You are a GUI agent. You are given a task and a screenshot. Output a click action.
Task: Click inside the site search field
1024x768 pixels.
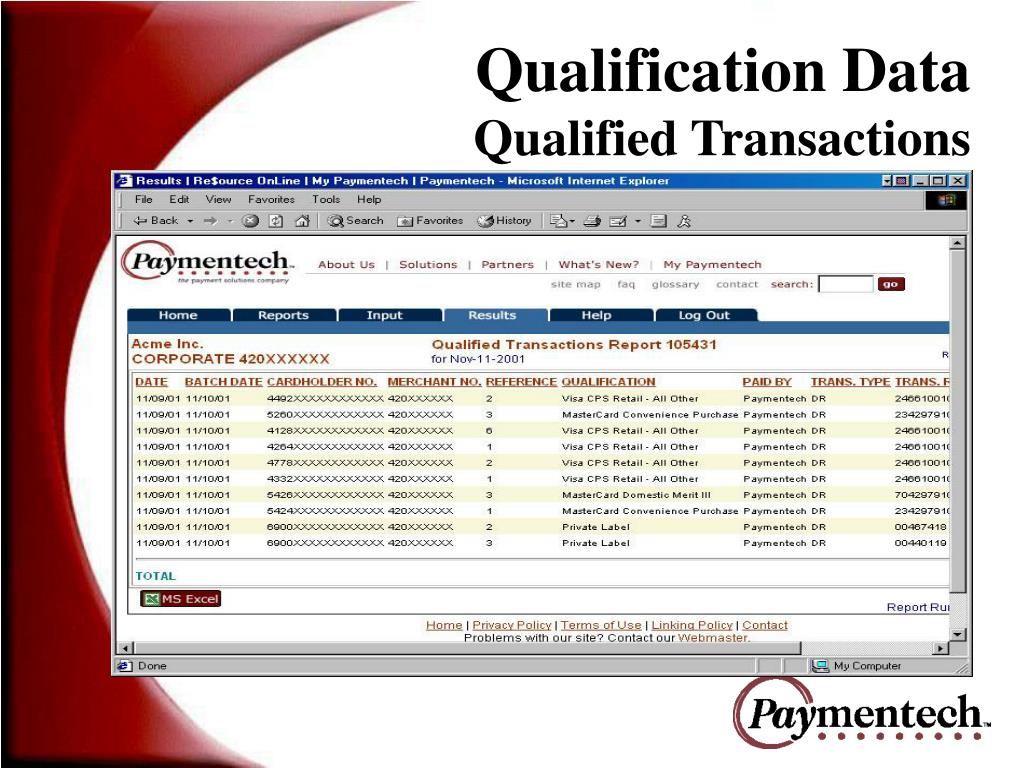point(846,284)
